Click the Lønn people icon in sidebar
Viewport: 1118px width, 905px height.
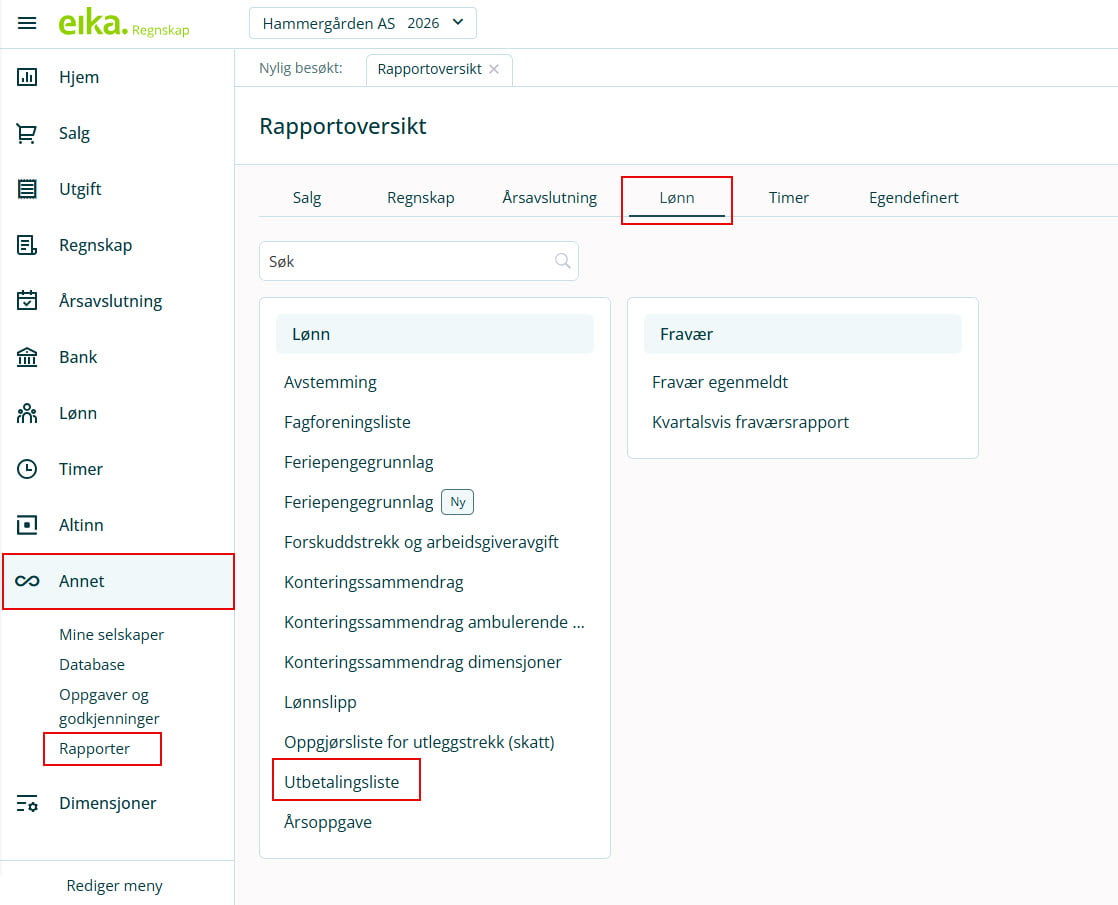(x=27, y=413)
